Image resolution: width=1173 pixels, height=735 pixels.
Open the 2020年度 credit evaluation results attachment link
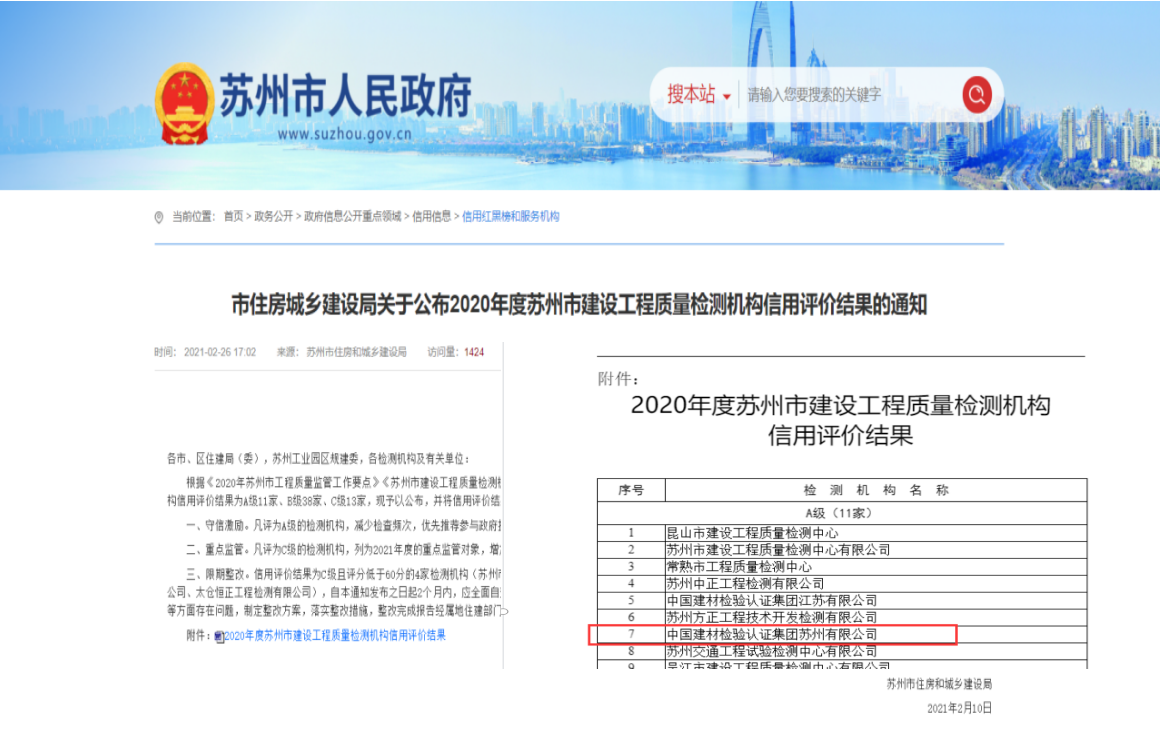pyautogui.click(x=335, y=636)
